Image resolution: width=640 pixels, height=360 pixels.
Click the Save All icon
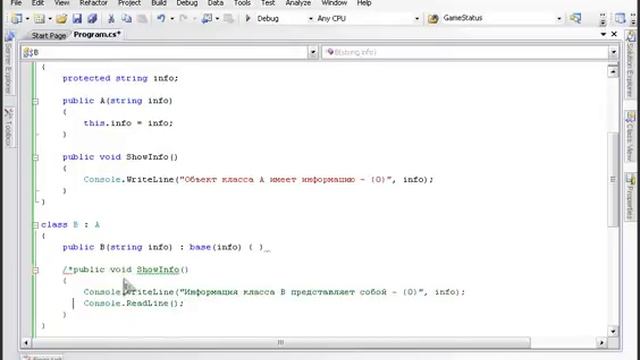click(92, 18)
